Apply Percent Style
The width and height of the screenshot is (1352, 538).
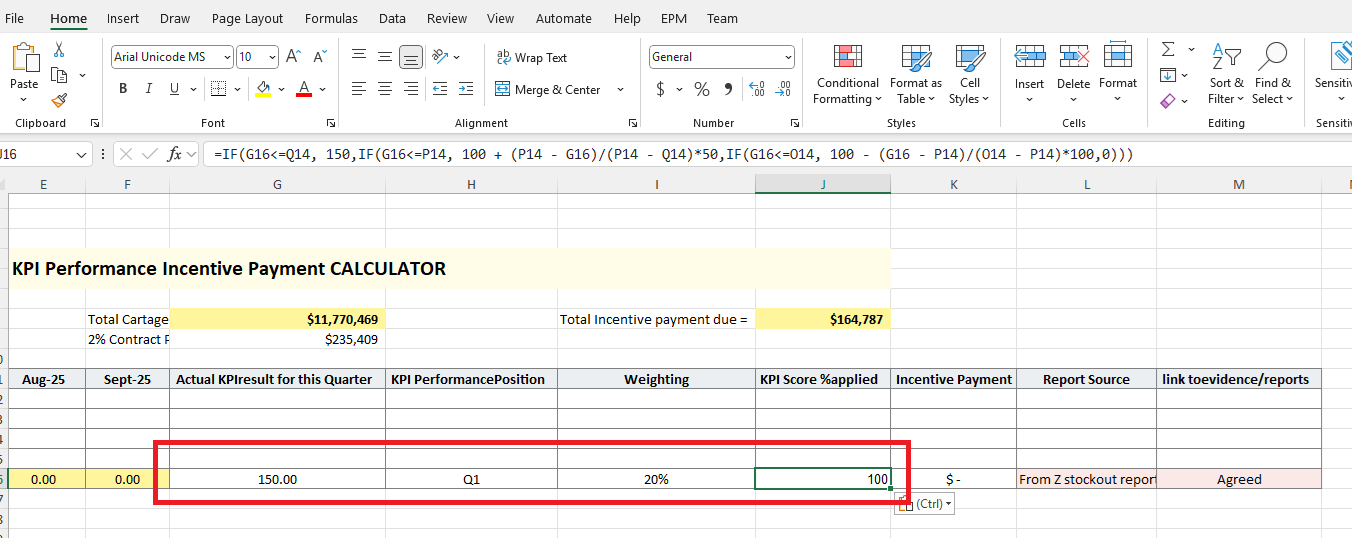tap(702, 89)
